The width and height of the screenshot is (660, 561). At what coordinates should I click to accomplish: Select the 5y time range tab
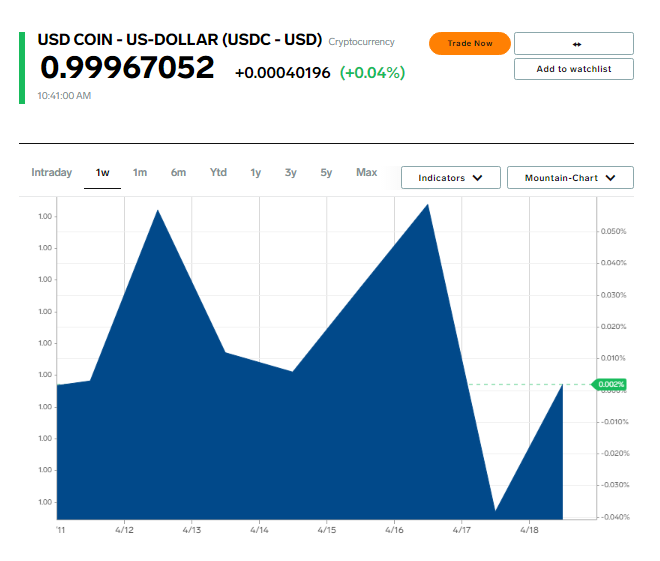(326, 173)
